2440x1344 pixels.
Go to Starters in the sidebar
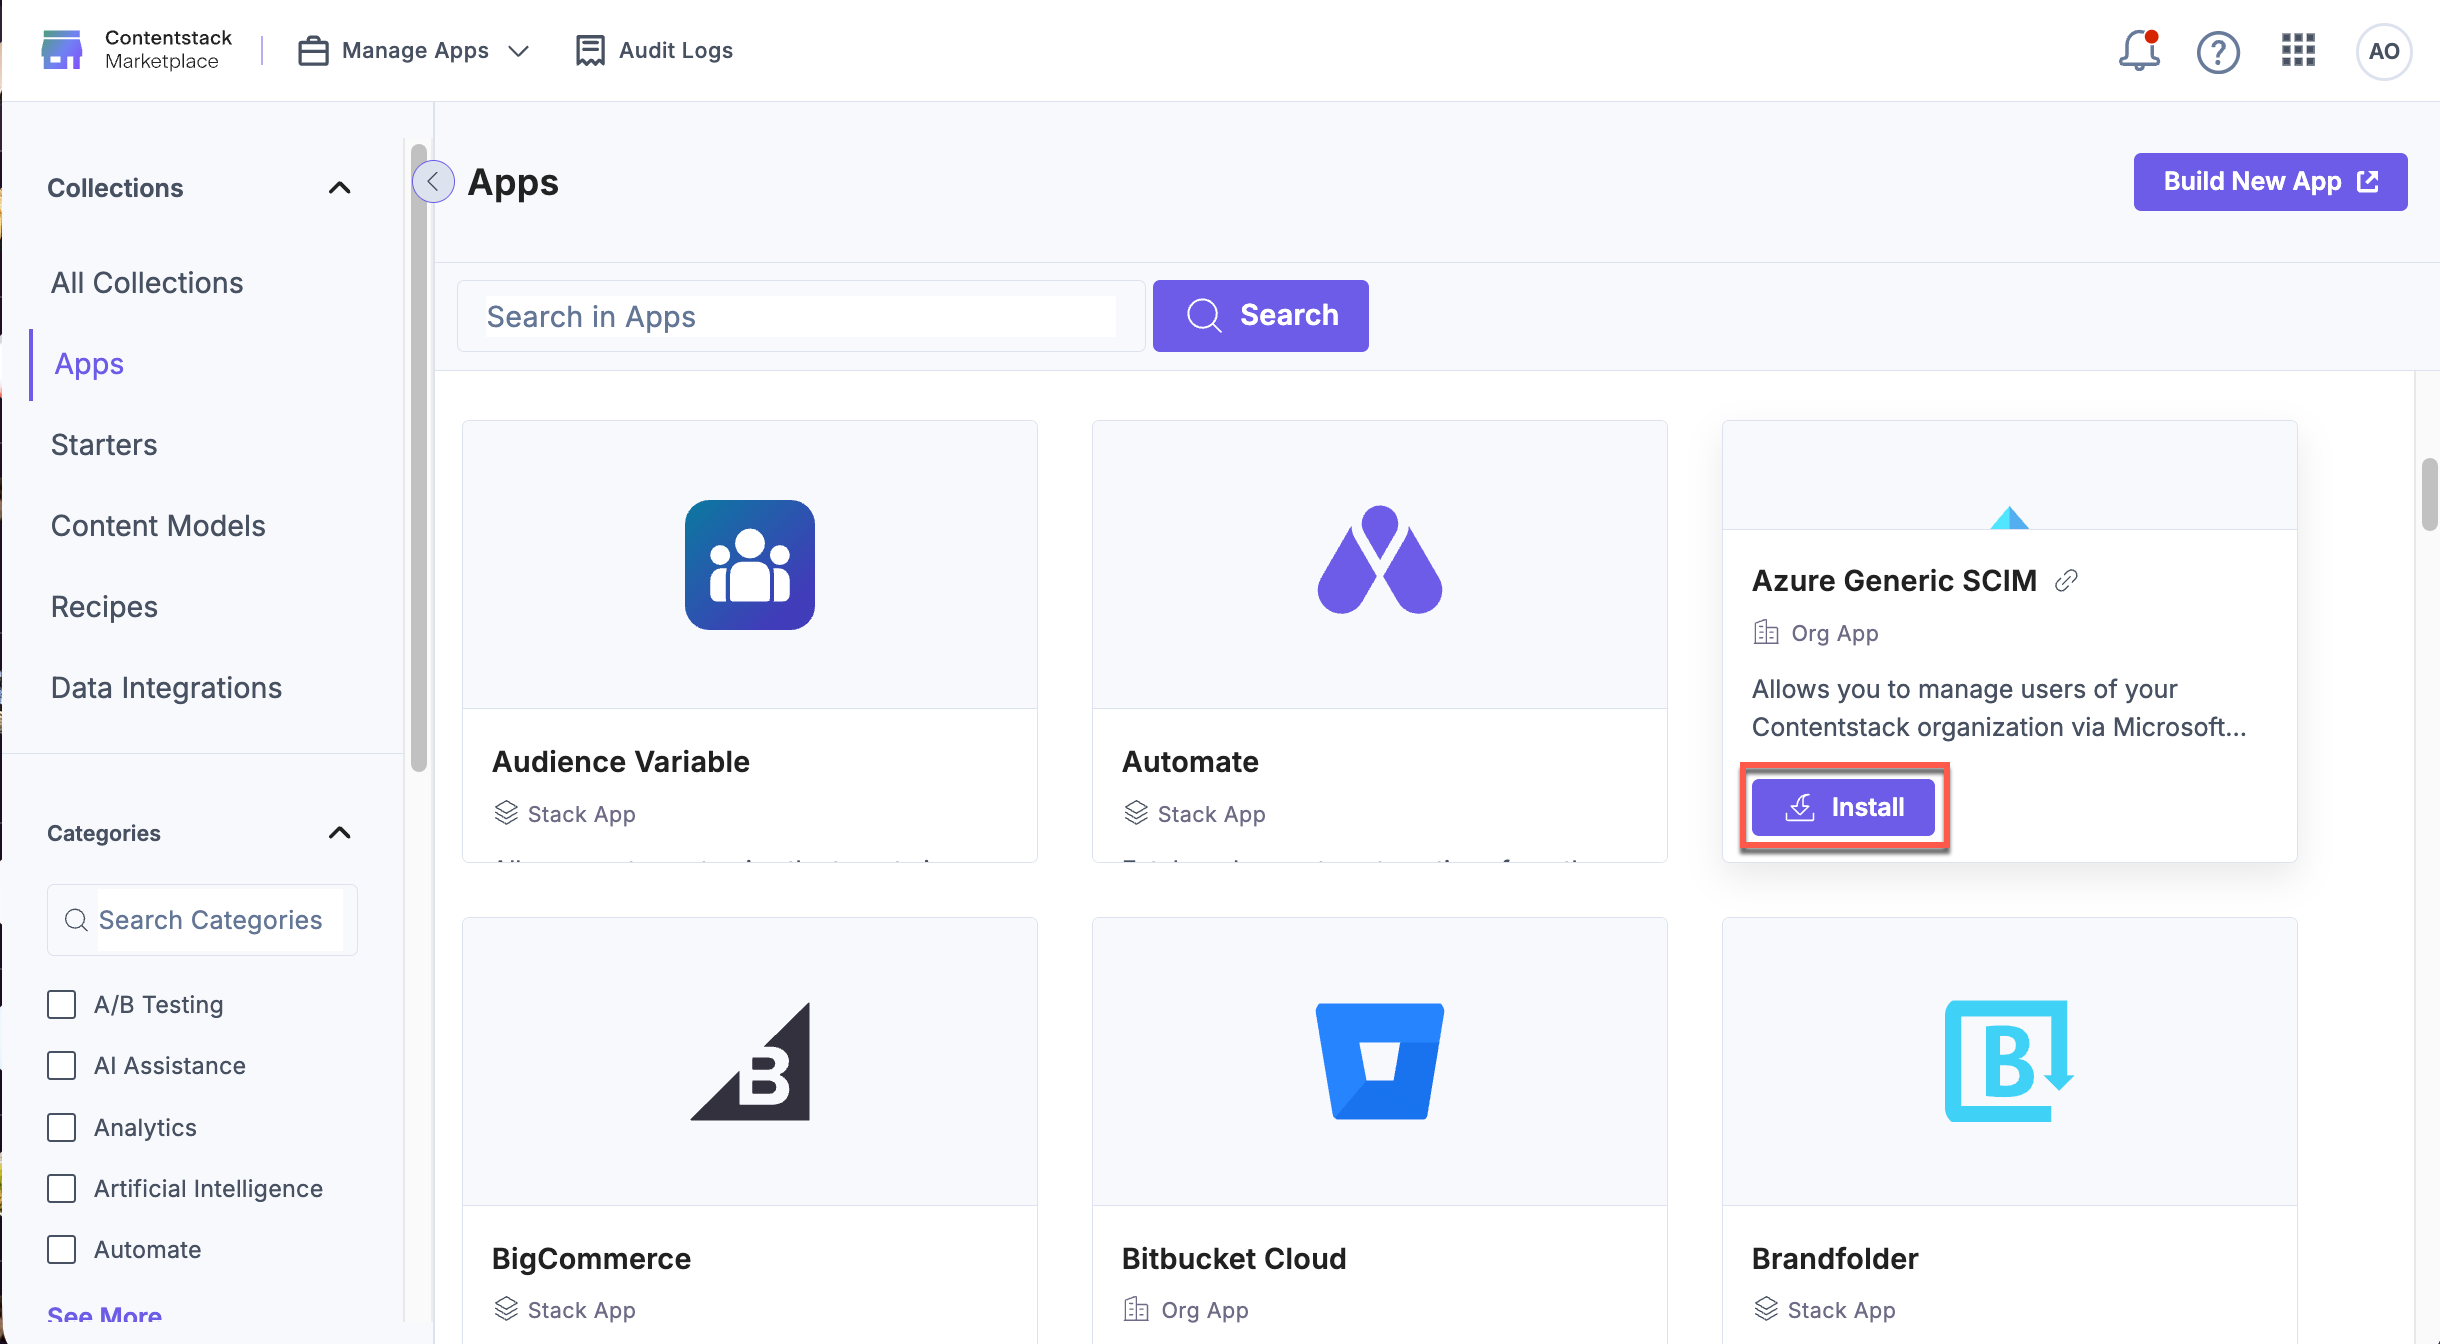[x=104, y=444]
